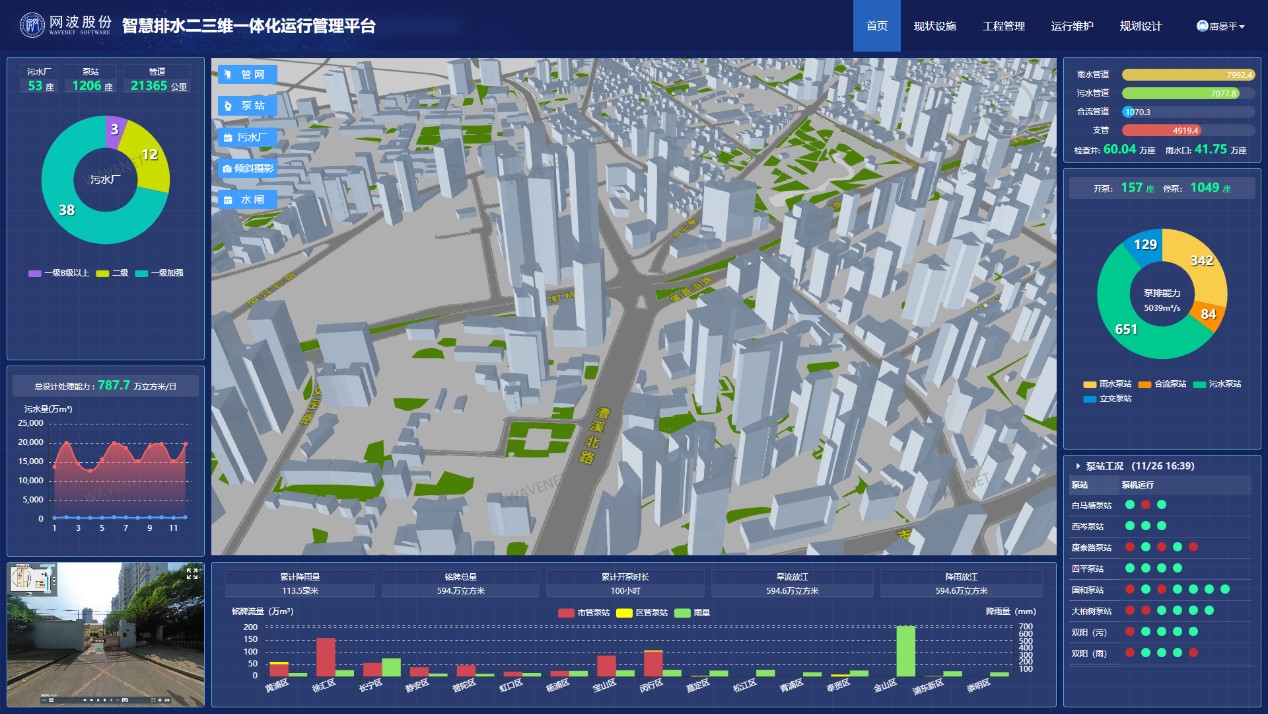This screenshot has height=714, width=1268.
Task: Open the 规划设计 menu
Action: click(1141, 26)
